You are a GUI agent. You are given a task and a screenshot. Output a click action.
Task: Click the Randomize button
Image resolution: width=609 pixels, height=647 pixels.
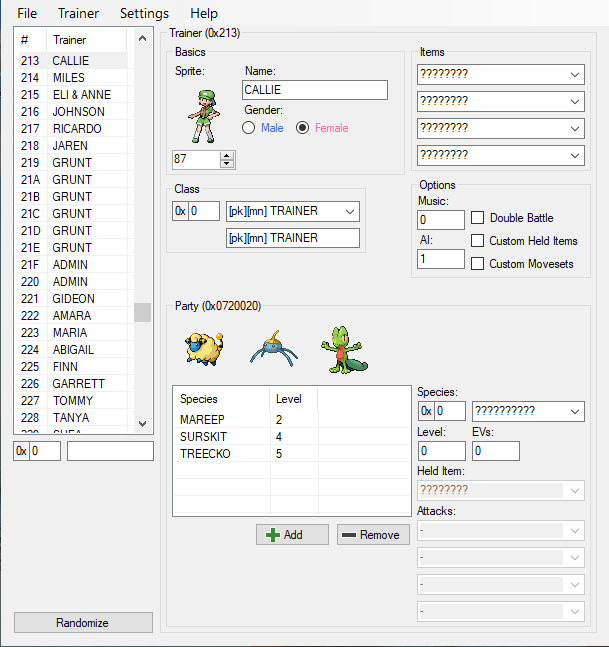pyautogui.click(x=83, y=623)
